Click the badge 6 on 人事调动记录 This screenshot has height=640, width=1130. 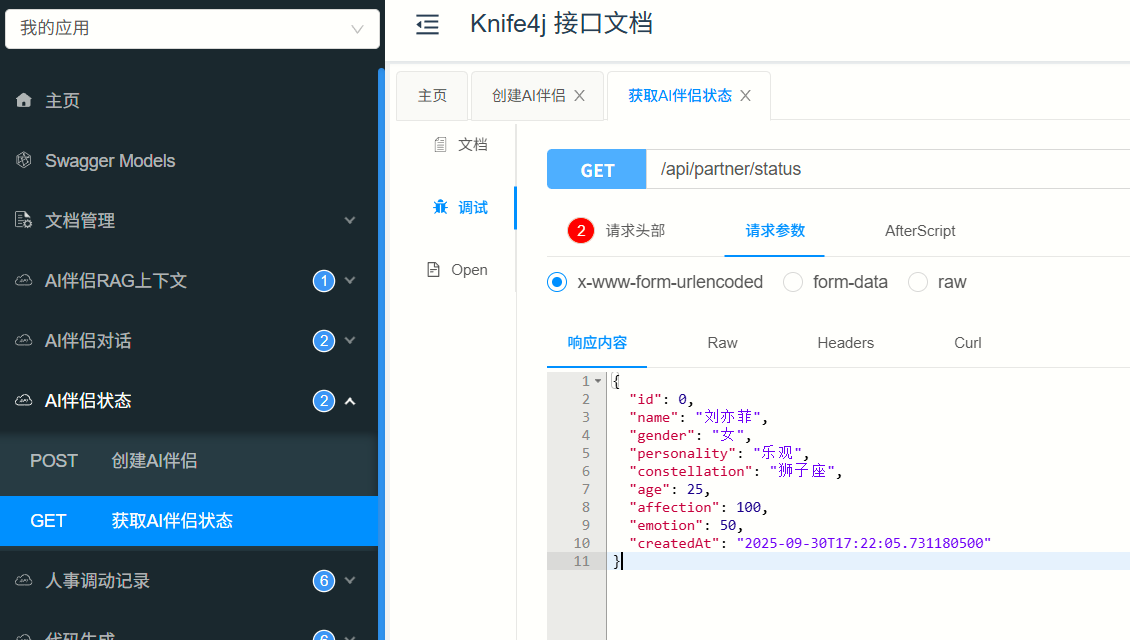(x=324, y=580)
